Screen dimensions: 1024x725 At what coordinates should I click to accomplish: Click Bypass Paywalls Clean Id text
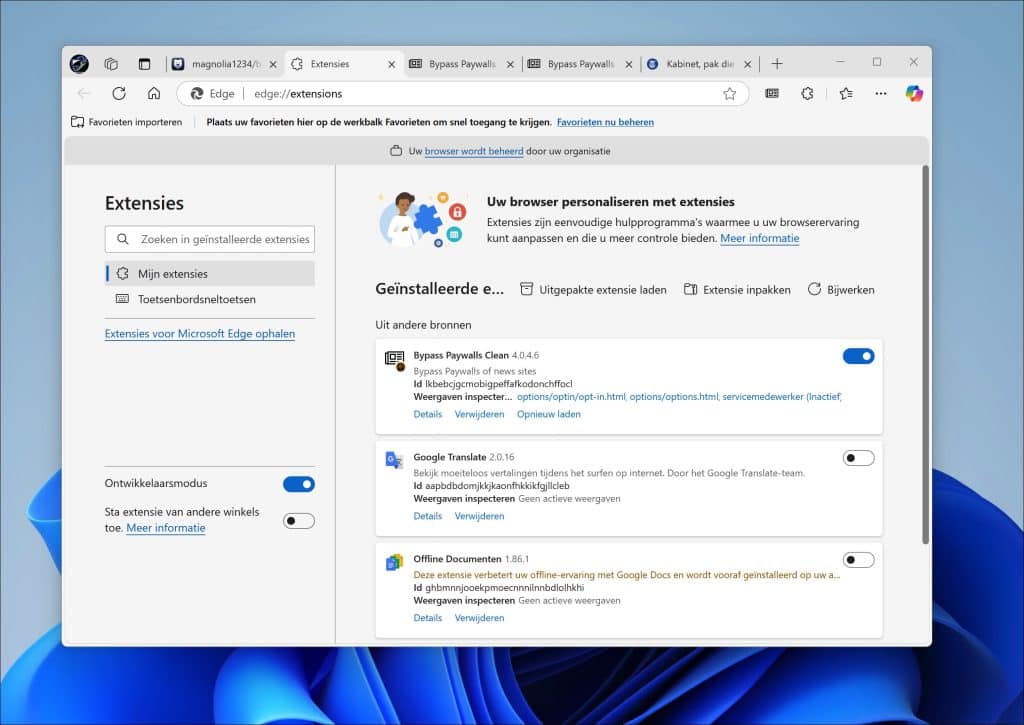tap(493, 384)
